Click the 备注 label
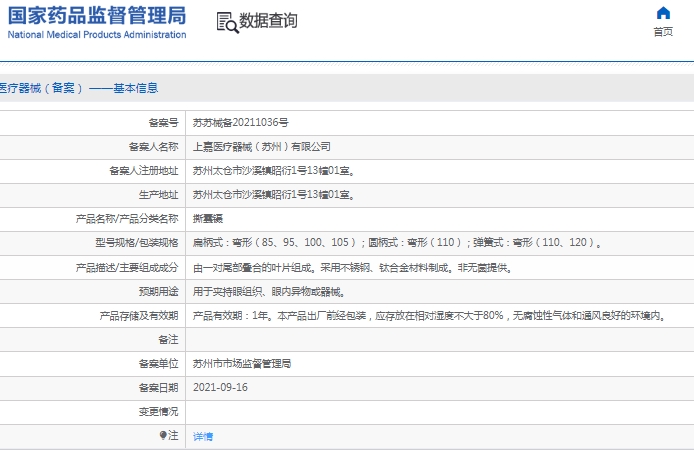 coord(168,339)
